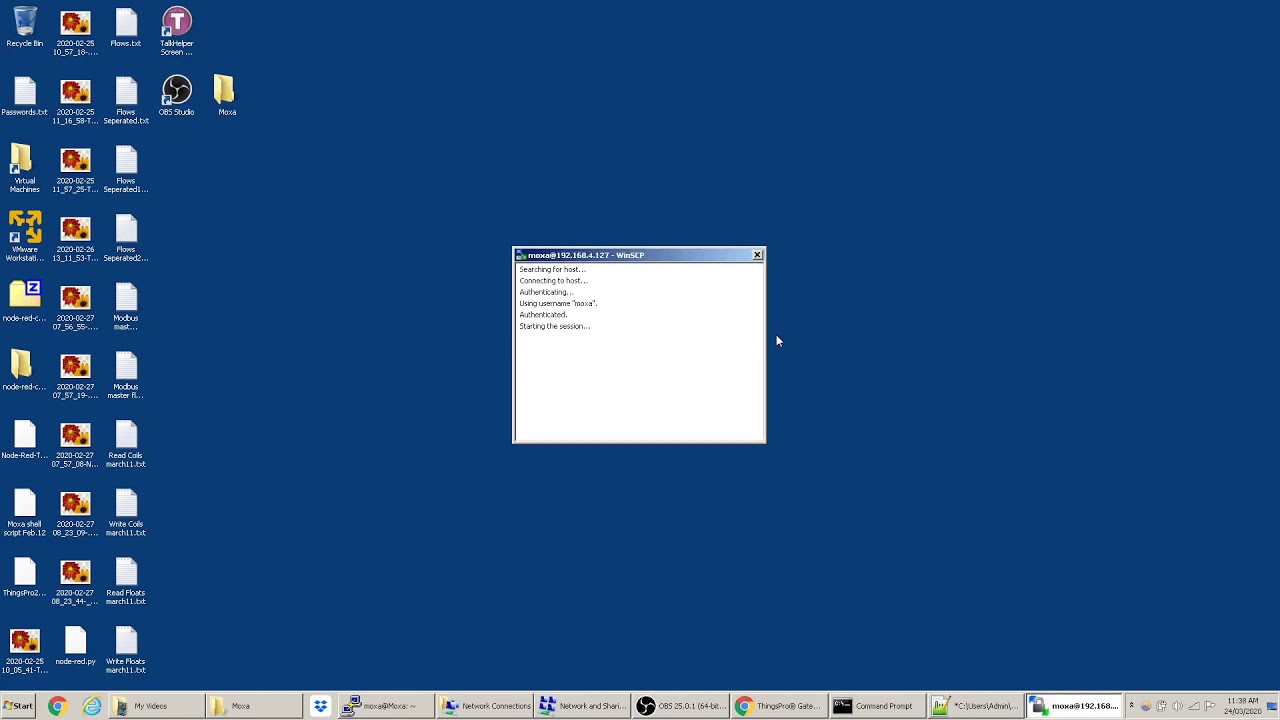
Task: Select the 2020-02-27 08_23_44 image file
Action: (75, 582)
